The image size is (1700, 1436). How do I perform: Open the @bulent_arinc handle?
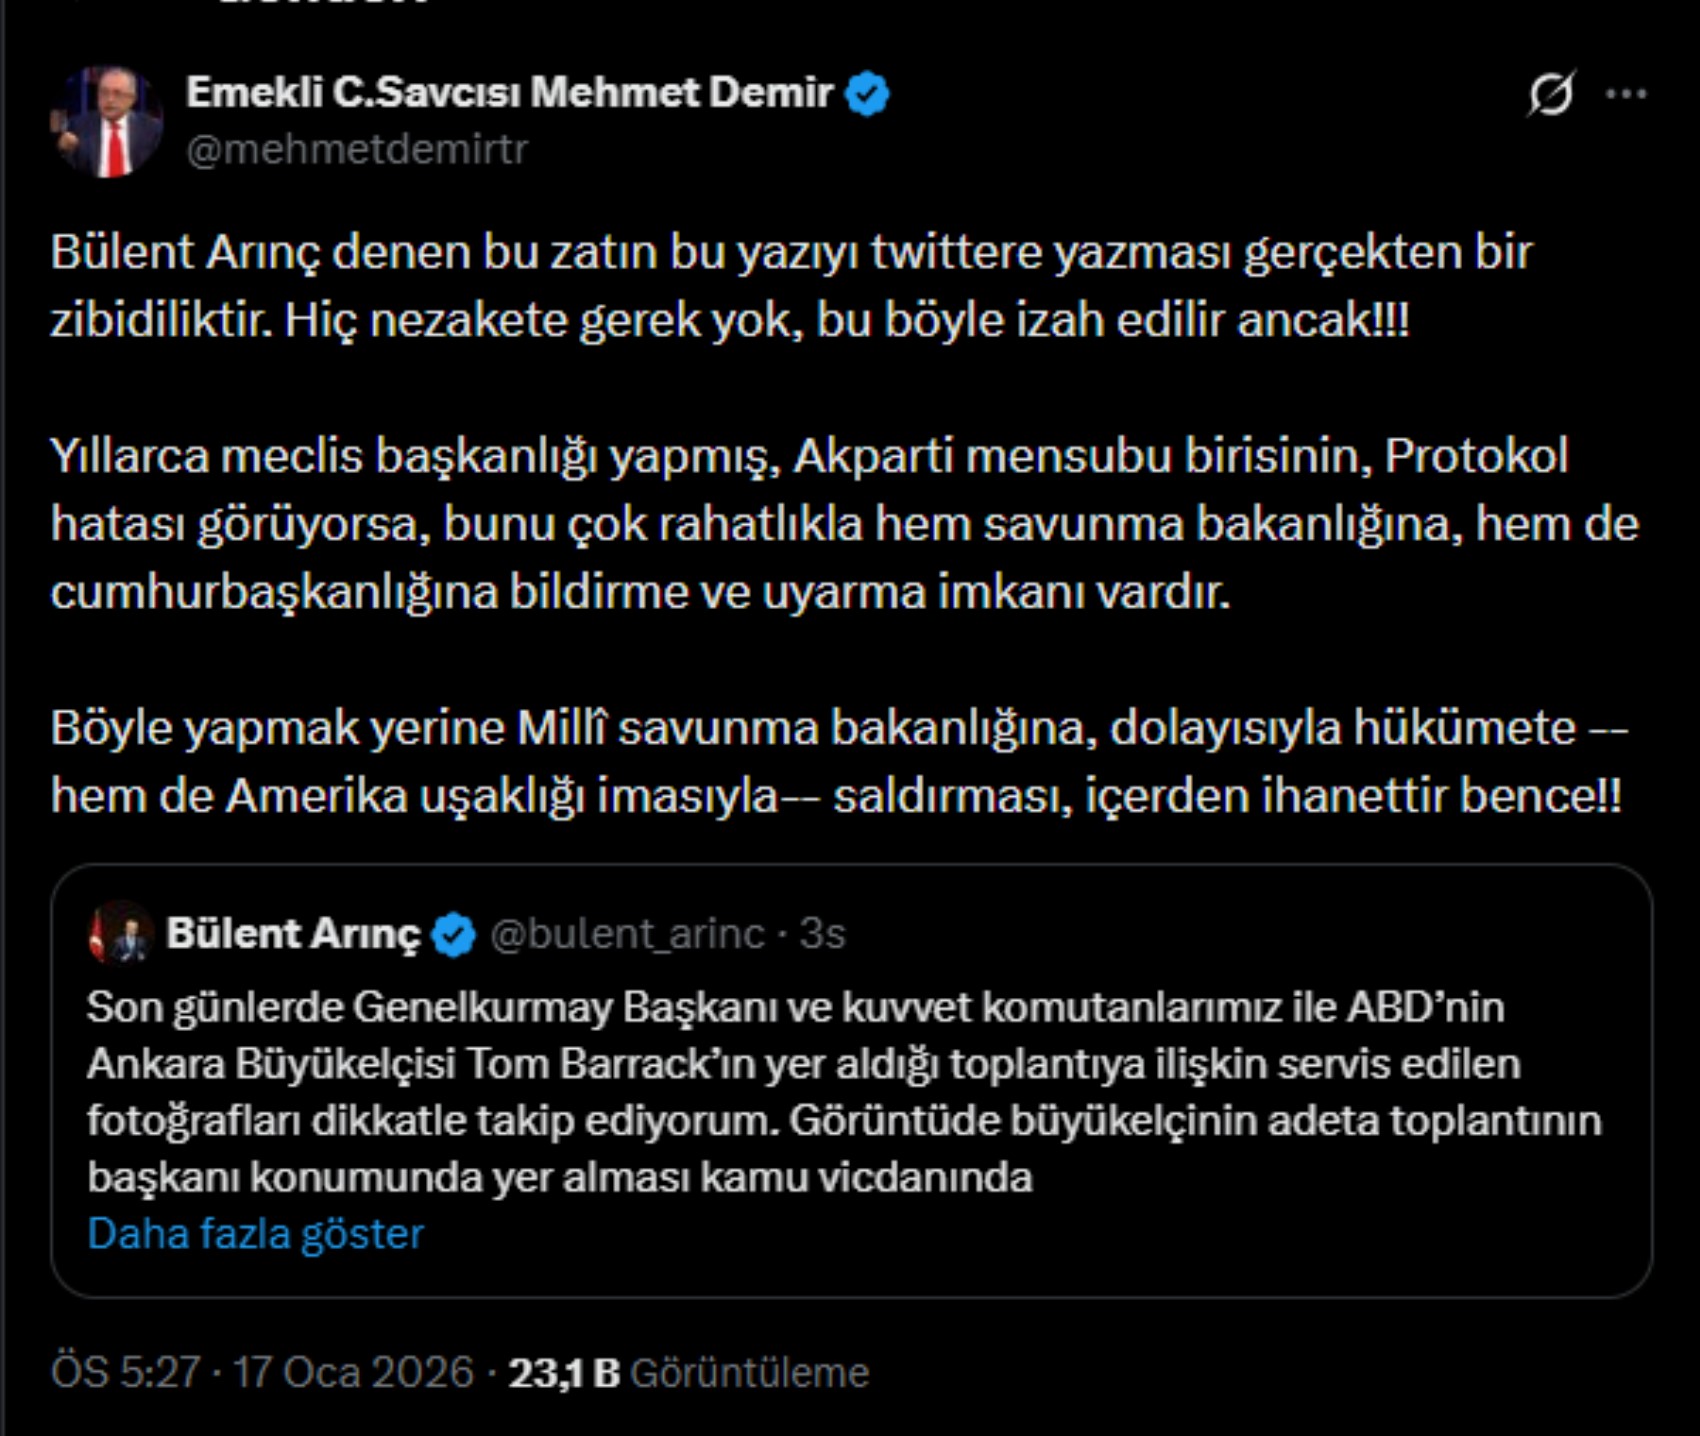tap(627, 934)
